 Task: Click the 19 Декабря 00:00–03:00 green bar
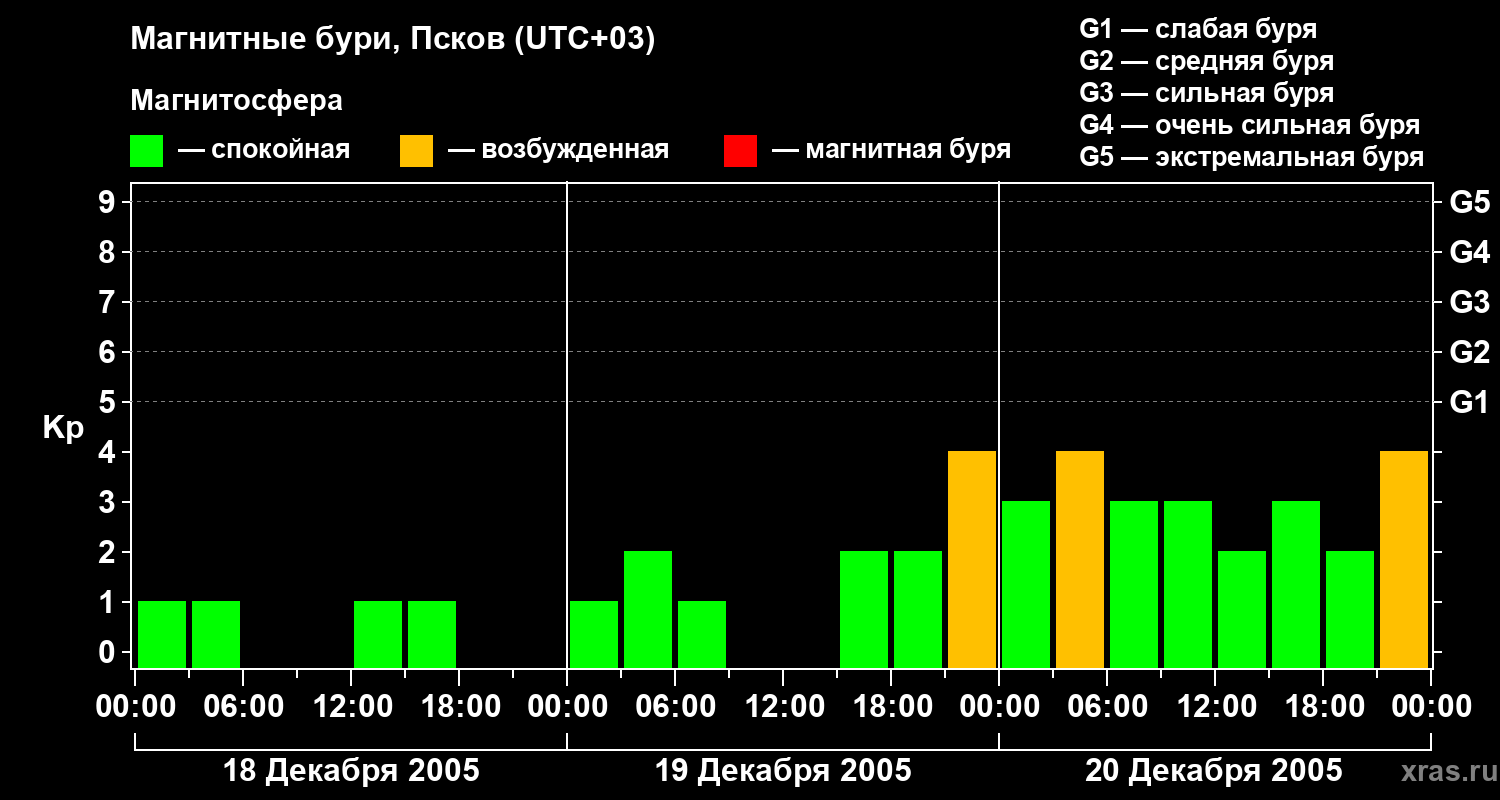click(x=594, y=634)
